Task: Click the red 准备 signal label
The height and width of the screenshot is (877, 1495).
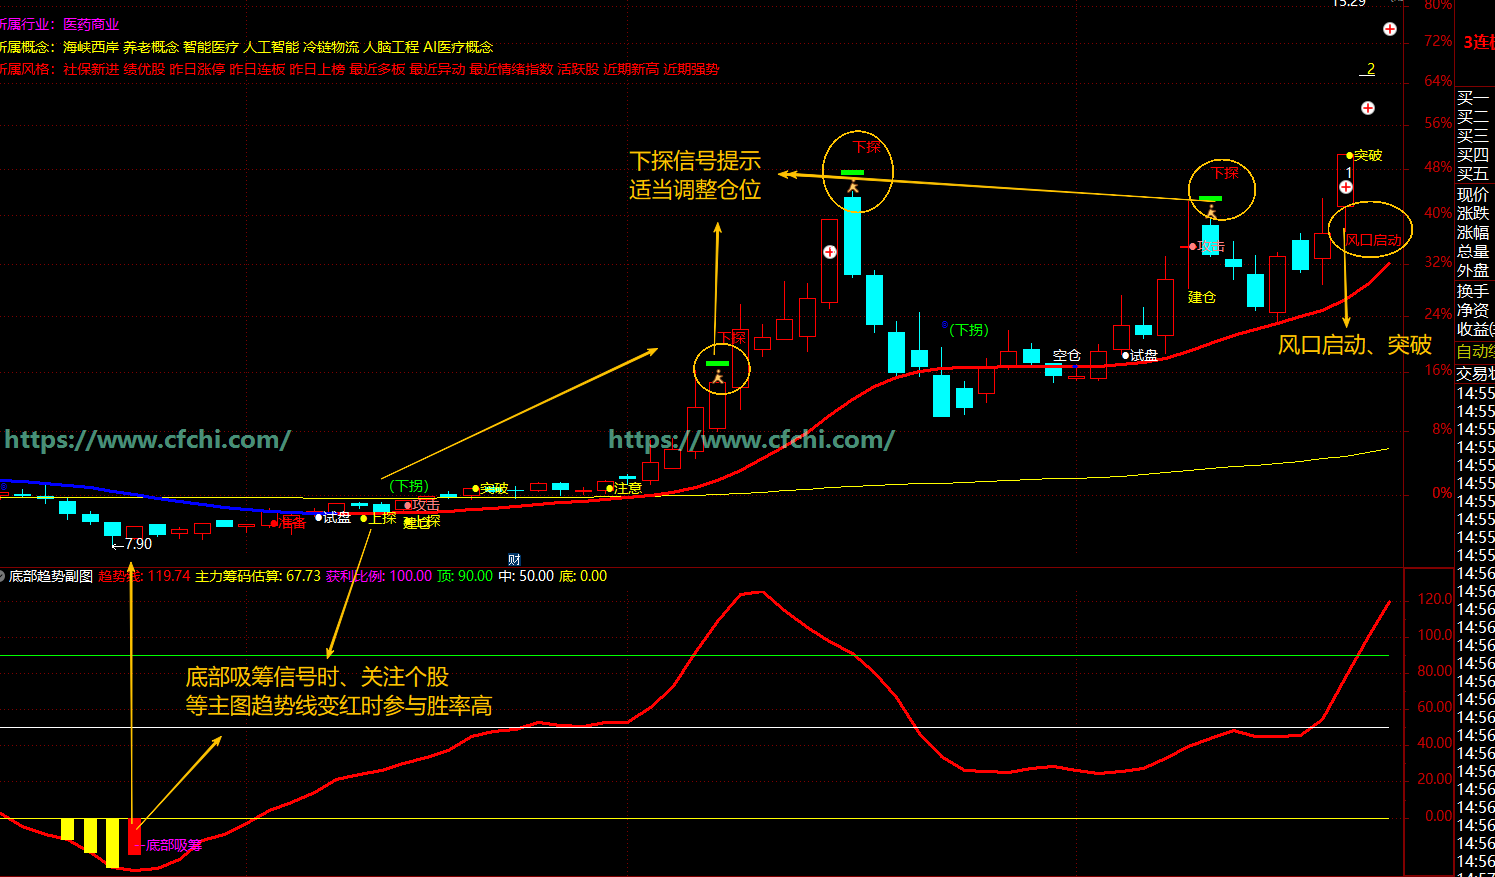Action: [x=291, y=522]
